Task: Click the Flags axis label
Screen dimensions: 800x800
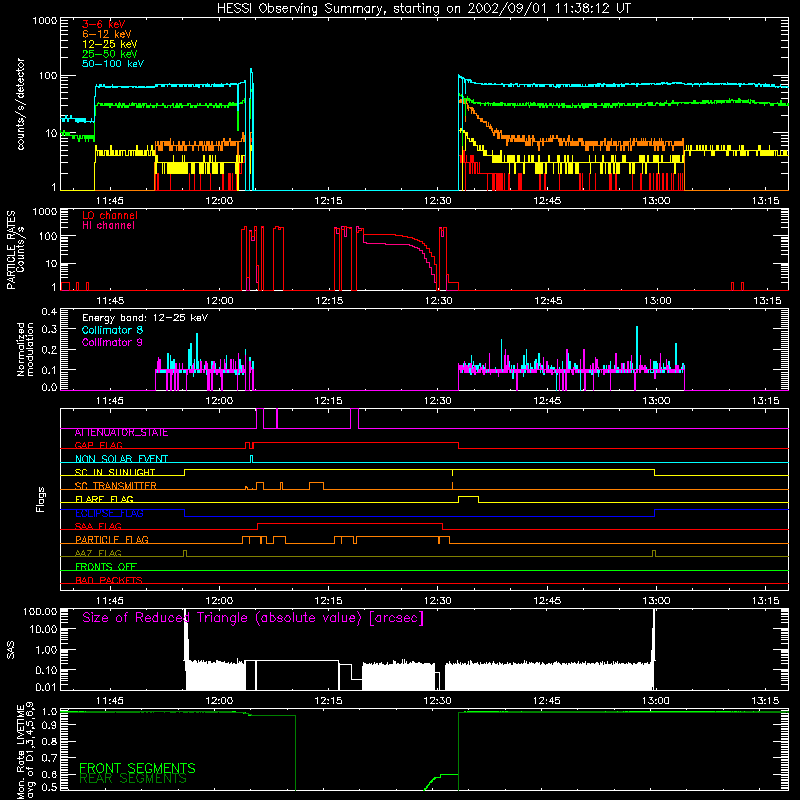Action: (x=41, y=499)
